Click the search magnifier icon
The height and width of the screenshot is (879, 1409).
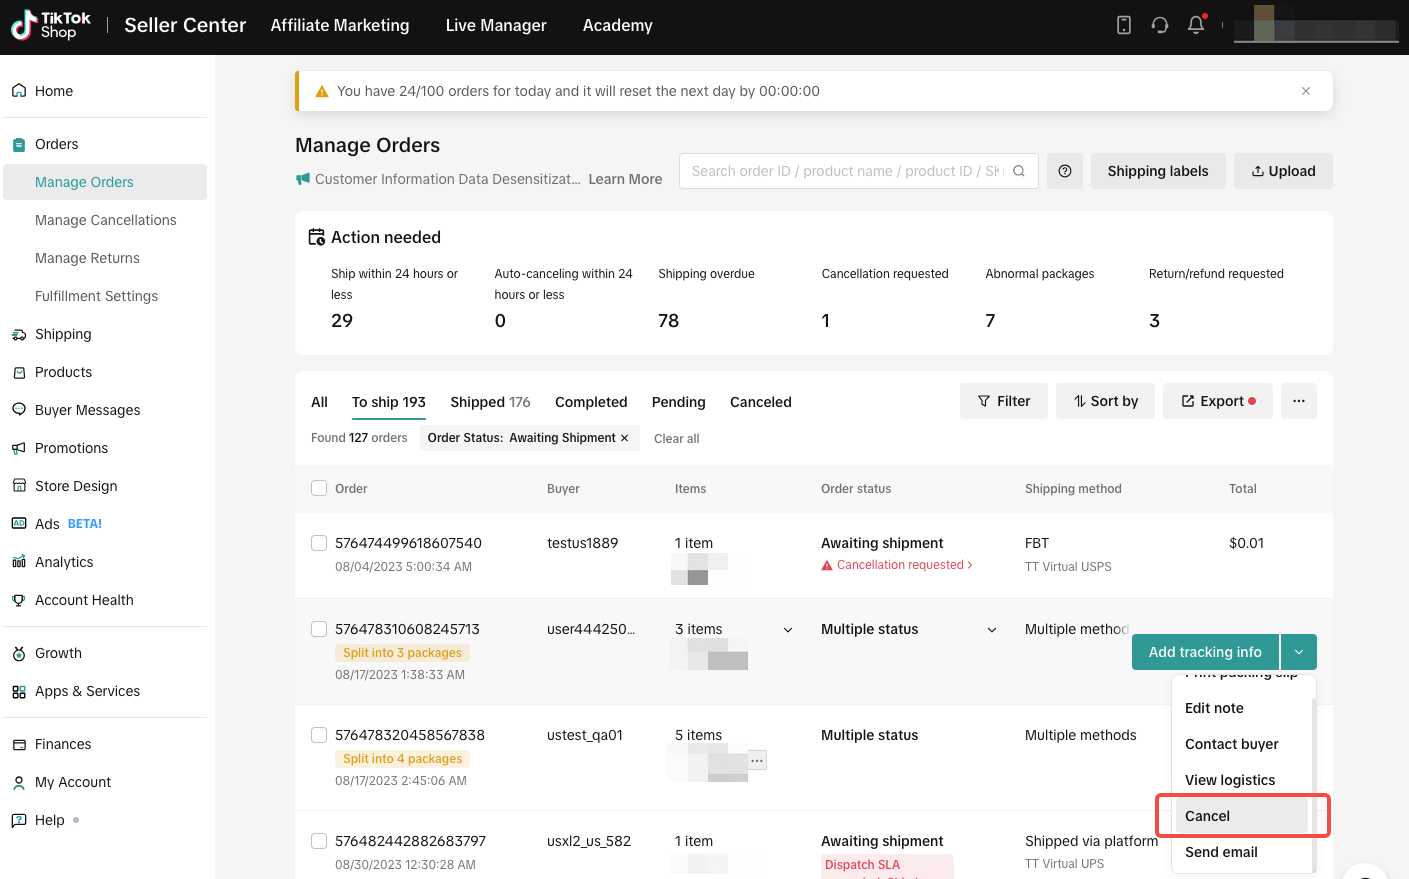click(x=1019, y=171)
